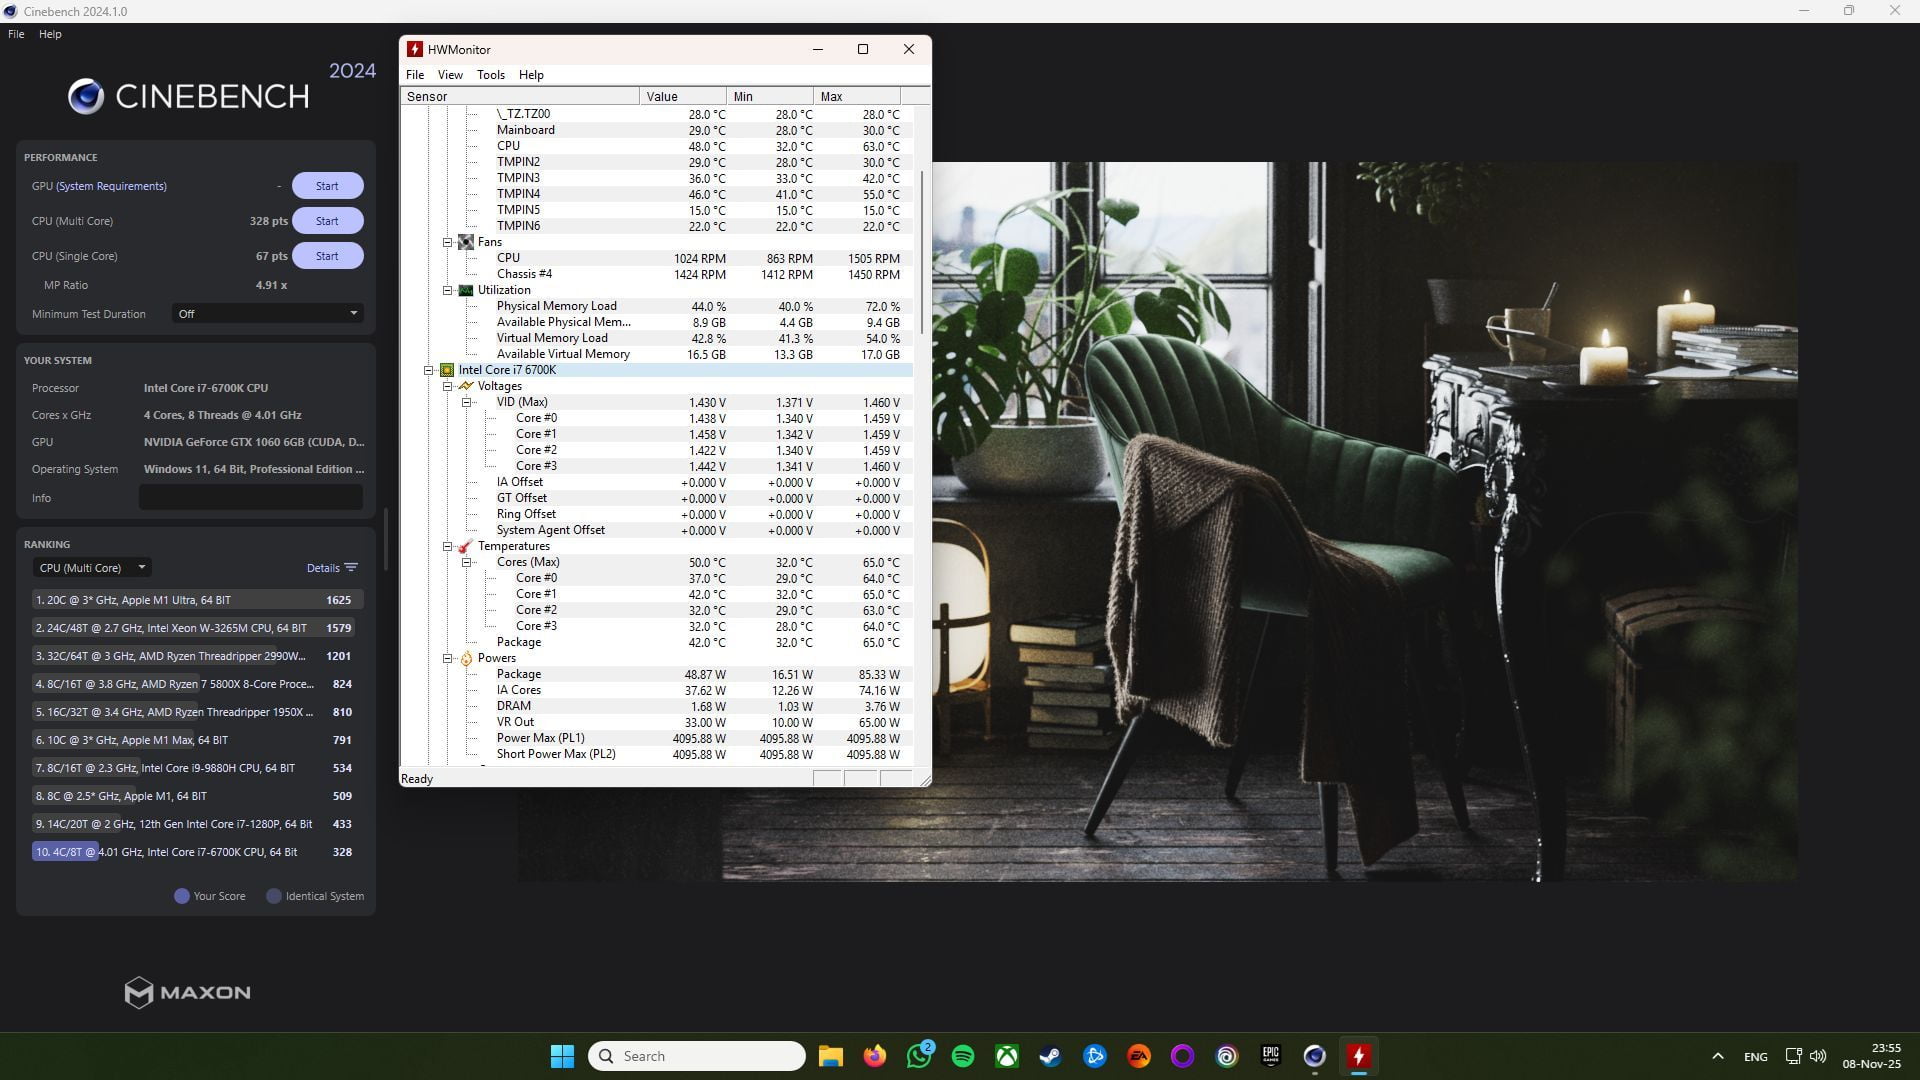Screen dimensions: 1920x1080
Task: Open EA app on taskbar
Action: [1138, 1056]
